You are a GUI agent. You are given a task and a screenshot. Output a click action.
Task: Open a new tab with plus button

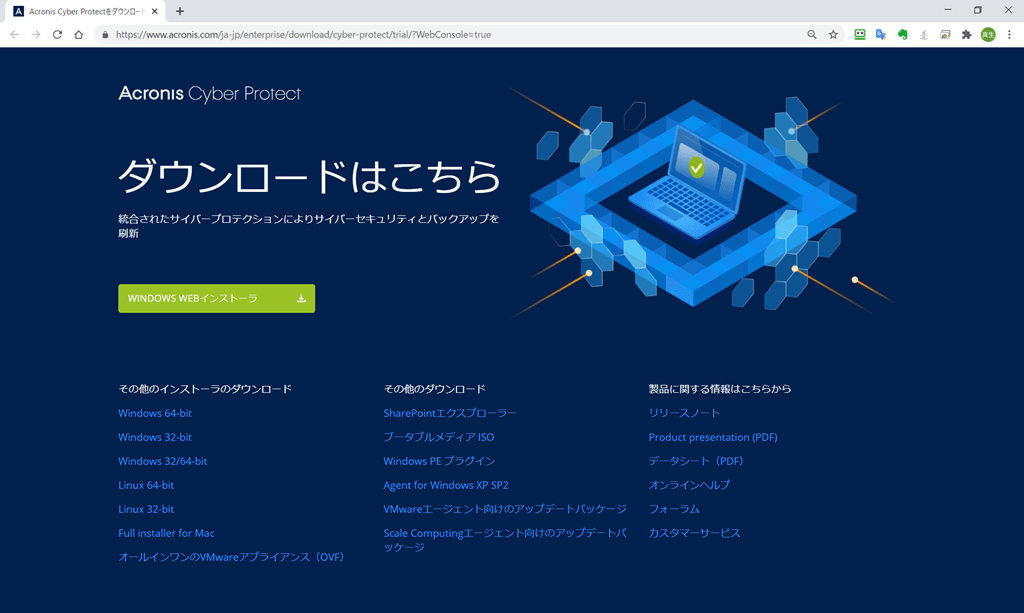(180, 11)
